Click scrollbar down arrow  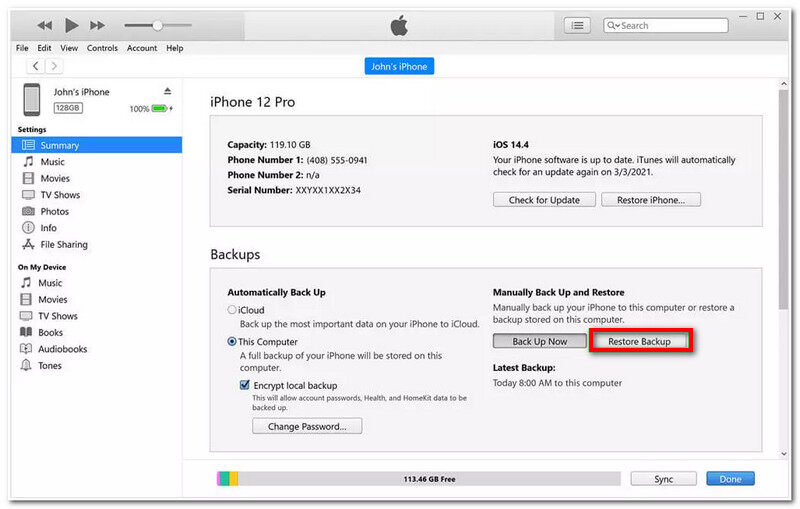(x=784, y=453)
